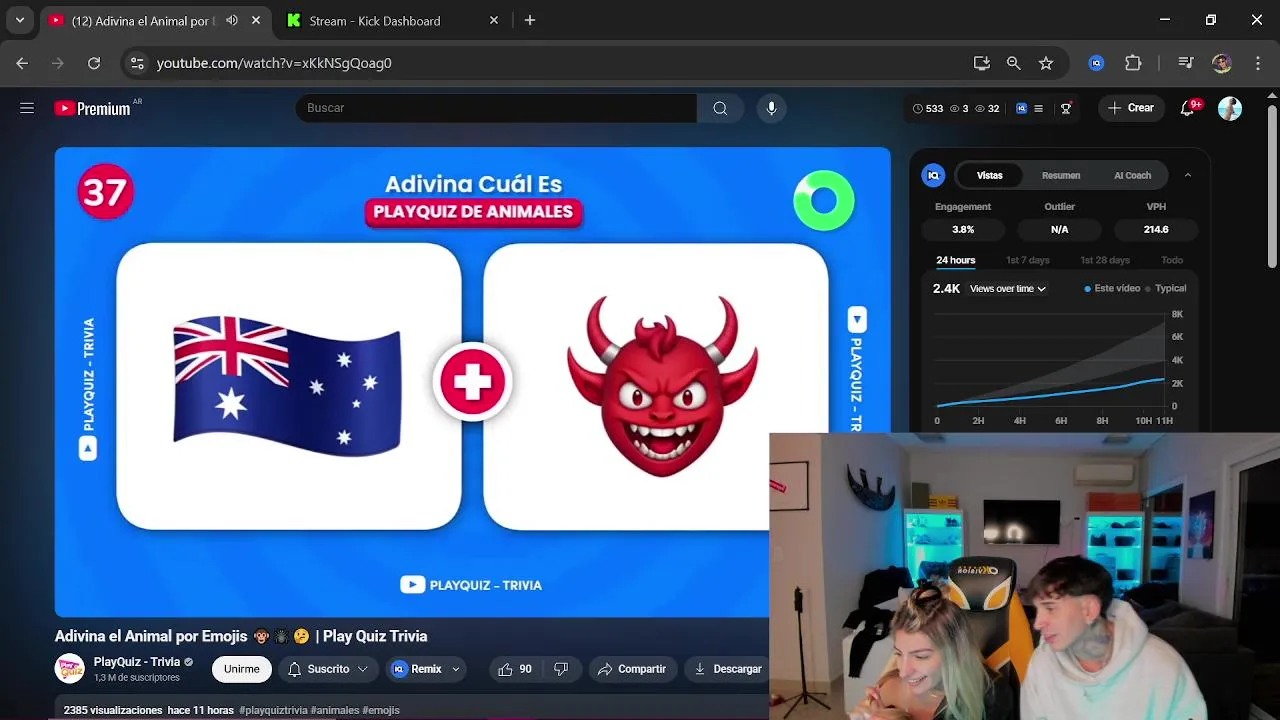
Task: Open Suscrito notification dropdown
Action: tap(328, 669)
